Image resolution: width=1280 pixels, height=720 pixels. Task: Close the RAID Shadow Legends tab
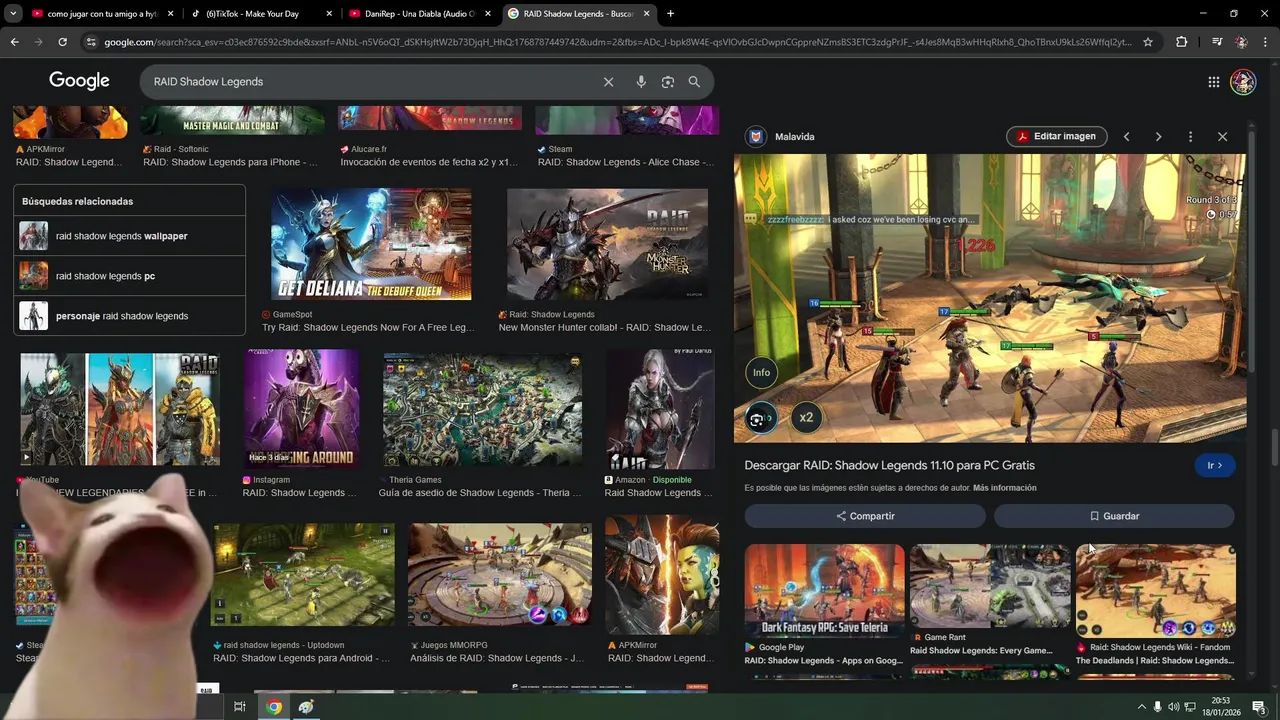tap(646, 14)
